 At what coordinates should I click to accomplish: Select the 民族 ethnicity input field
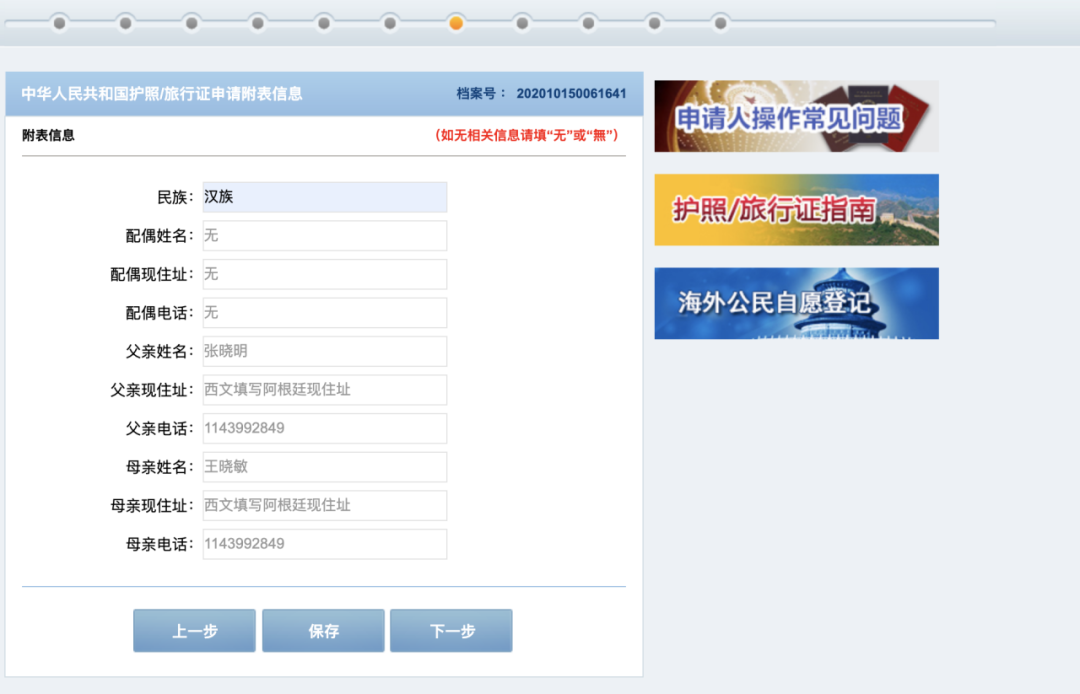click(x=322, y=197)
